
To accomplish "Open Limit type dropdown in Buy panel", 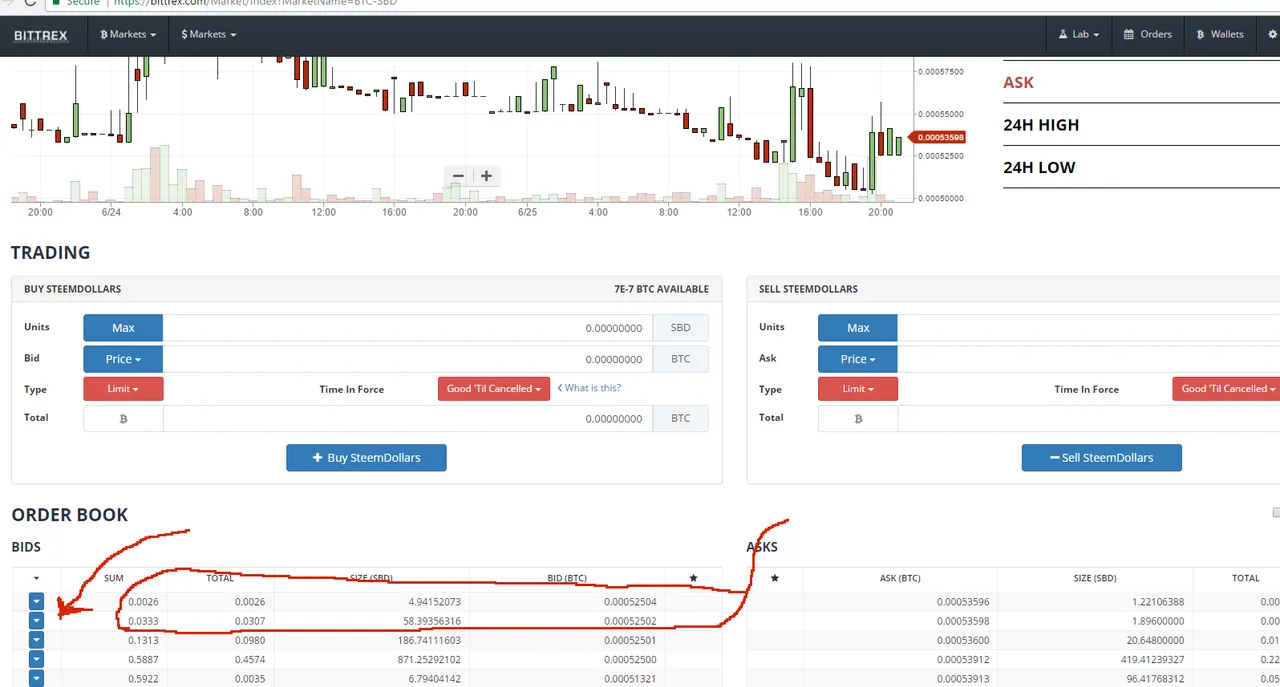I will tap(123, 389).
